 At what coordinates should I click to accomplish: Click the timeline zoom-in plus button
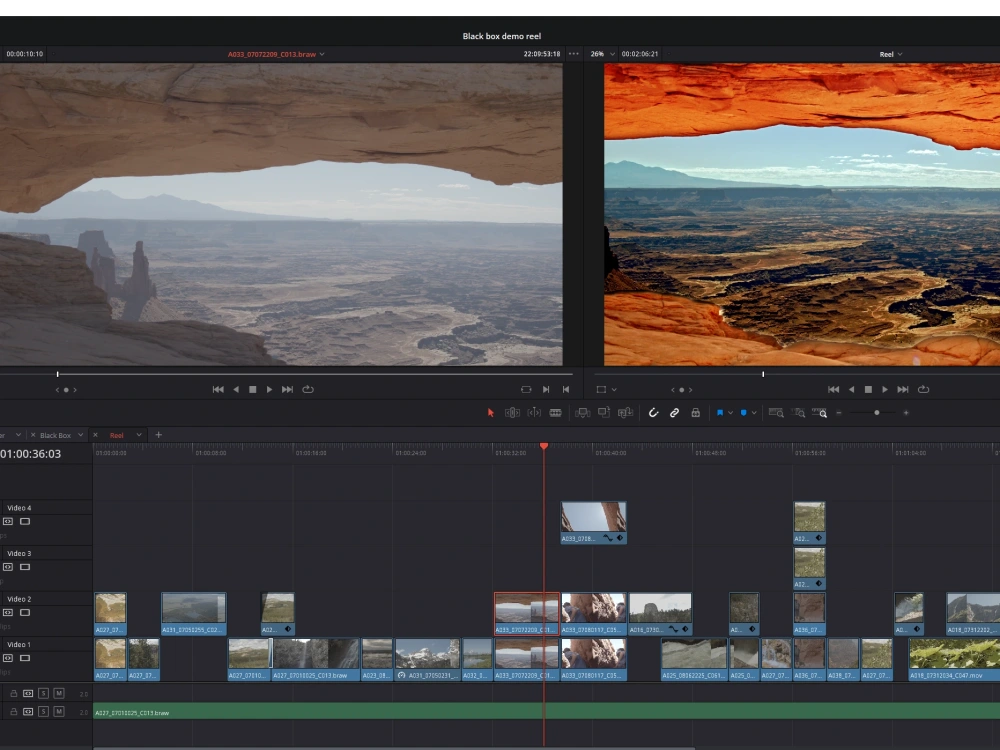[906, 413]
